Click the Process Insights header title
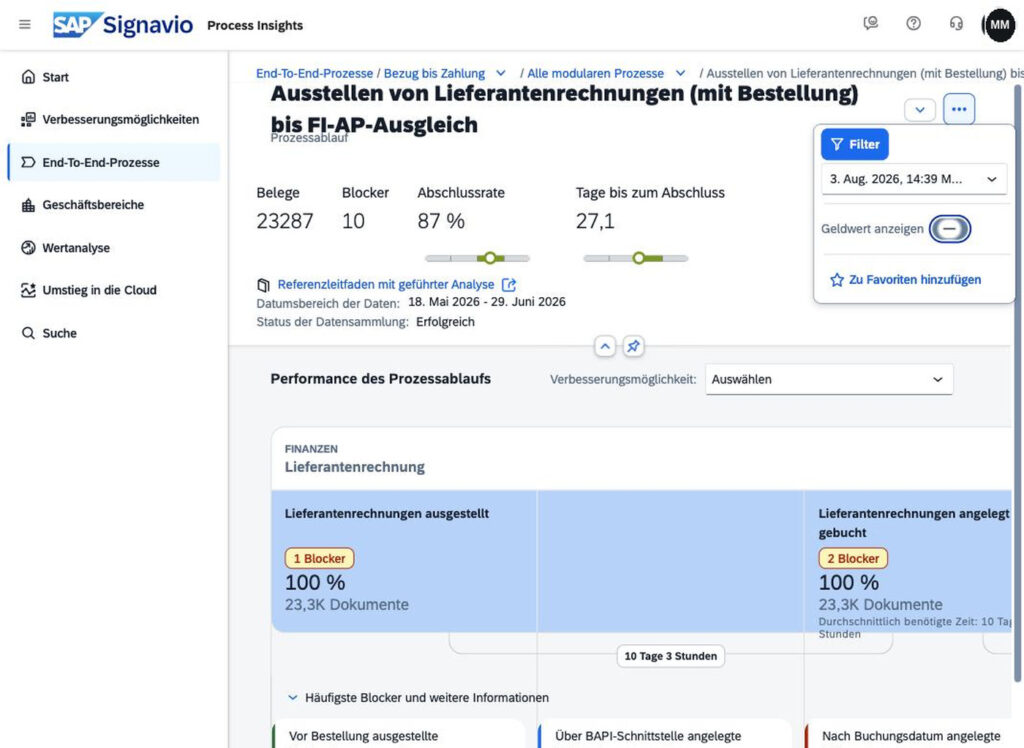Screen dimensions: 1024x748 pos(255,25)
